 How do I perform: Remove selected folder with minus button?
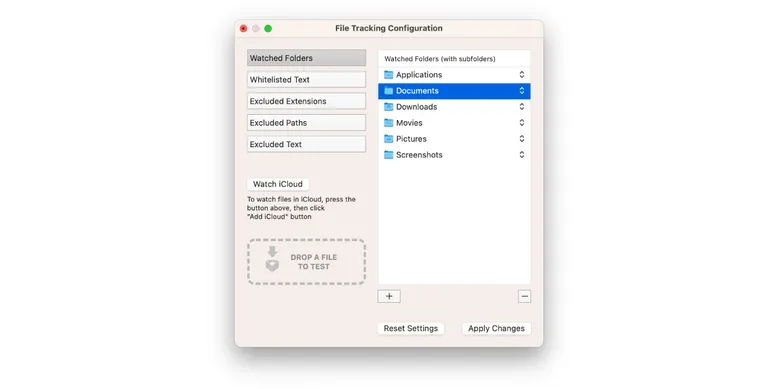pyautogui.click(x=524, y=297)
